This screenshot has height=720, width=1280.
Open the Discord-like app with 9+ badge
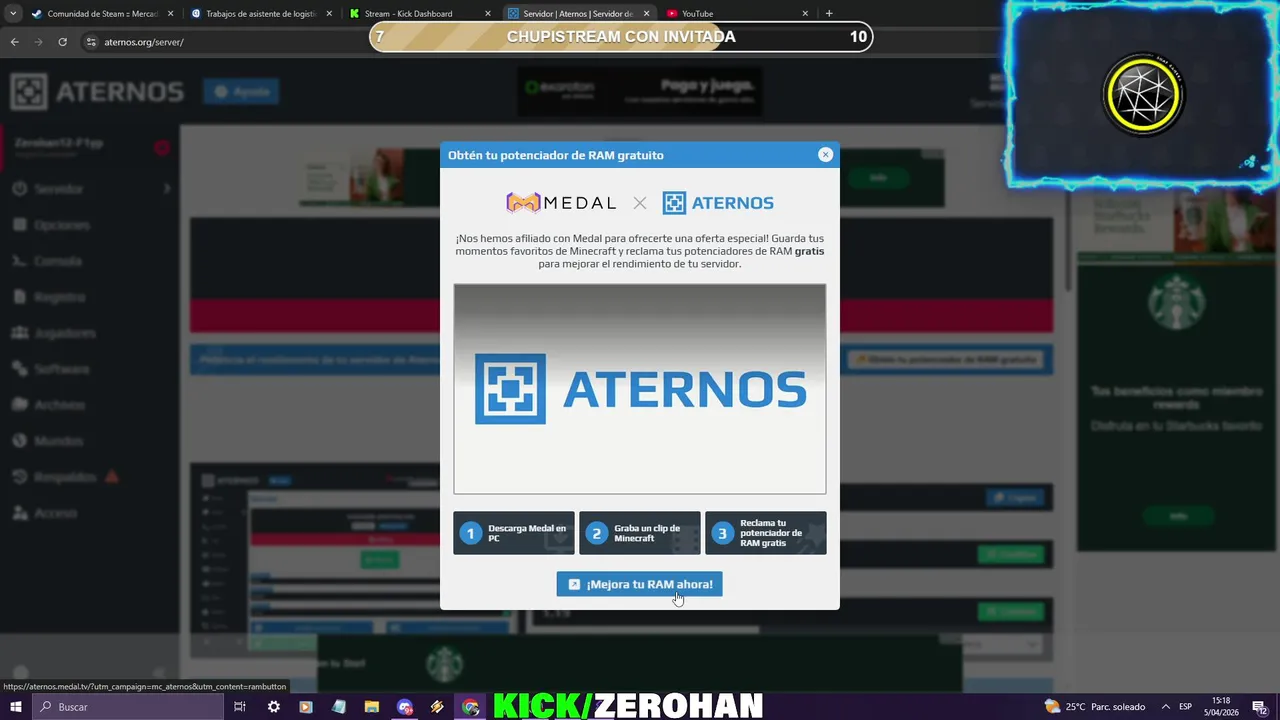coord(404,707)
